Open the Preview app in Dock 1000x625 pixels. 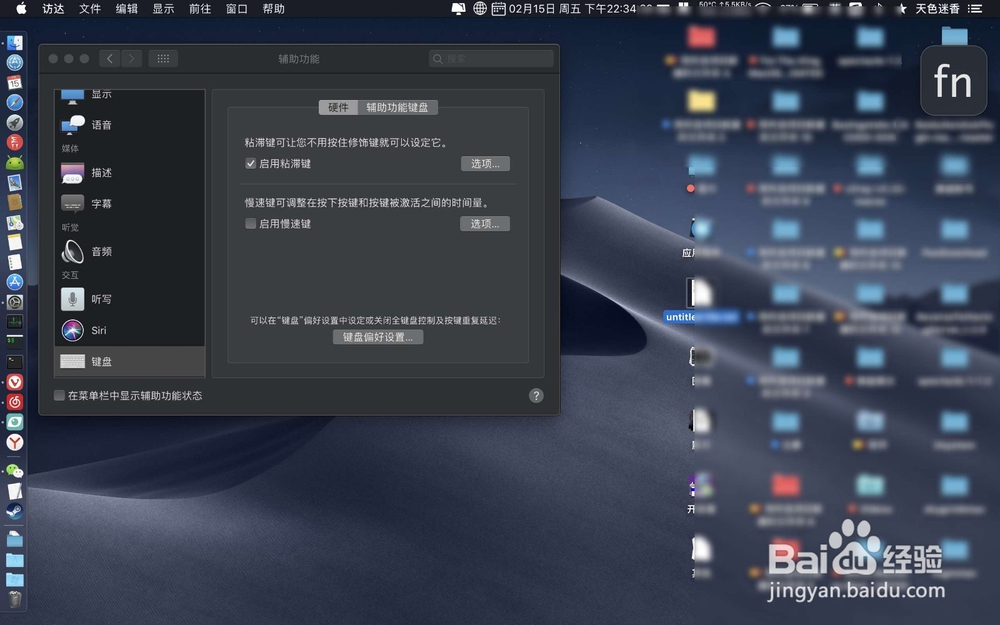tap(15, 182)
